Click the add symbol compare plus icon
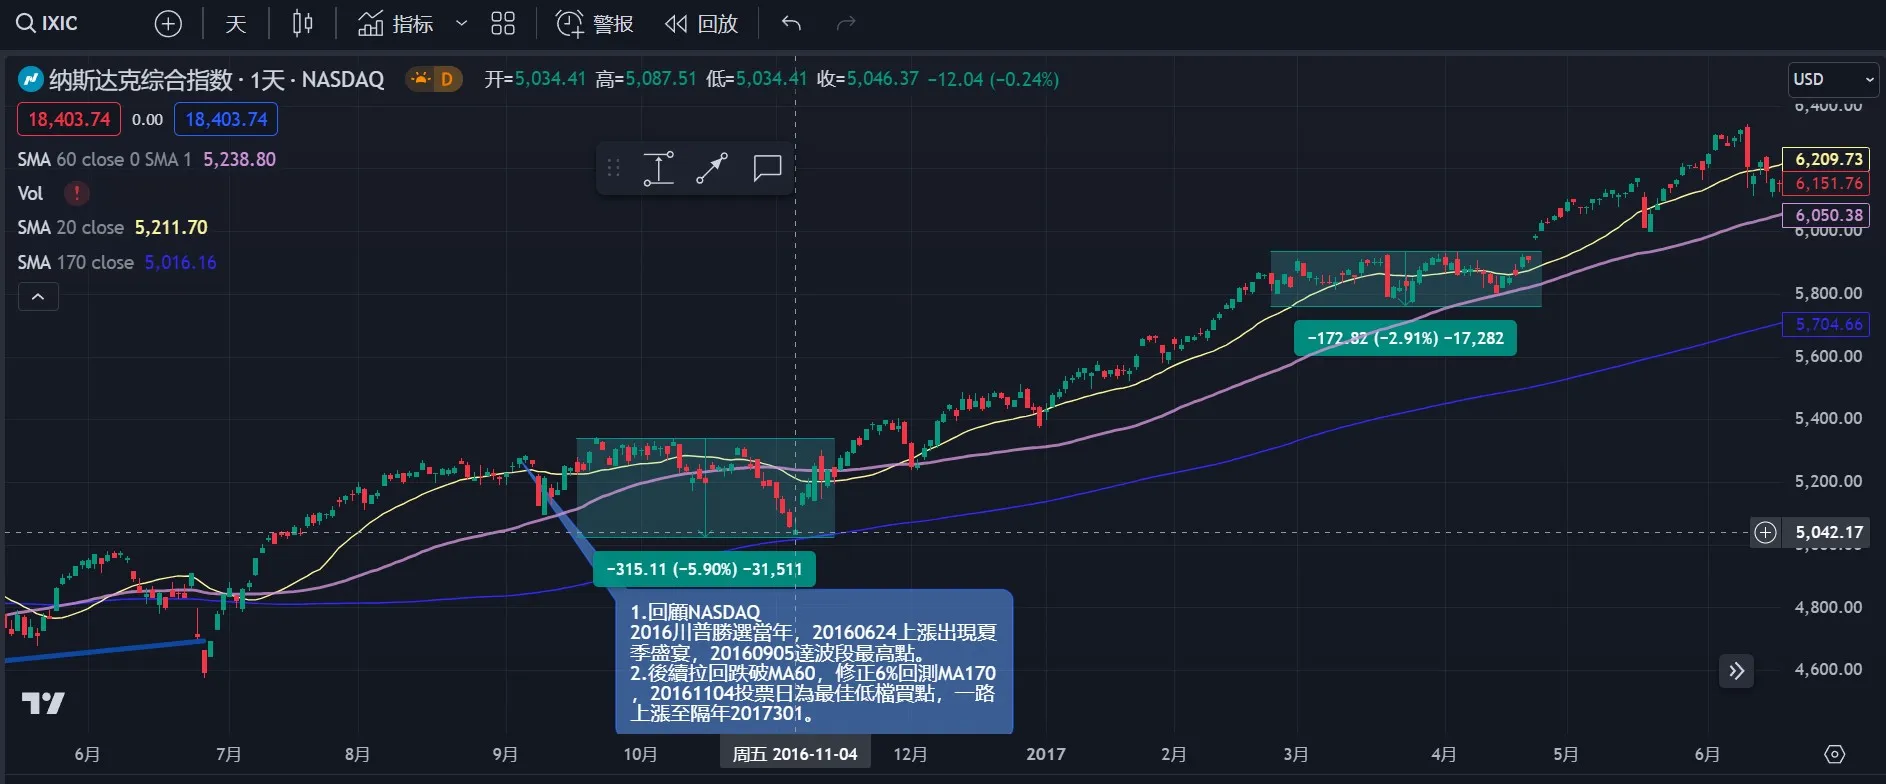1886x784 pixels. 168,23
